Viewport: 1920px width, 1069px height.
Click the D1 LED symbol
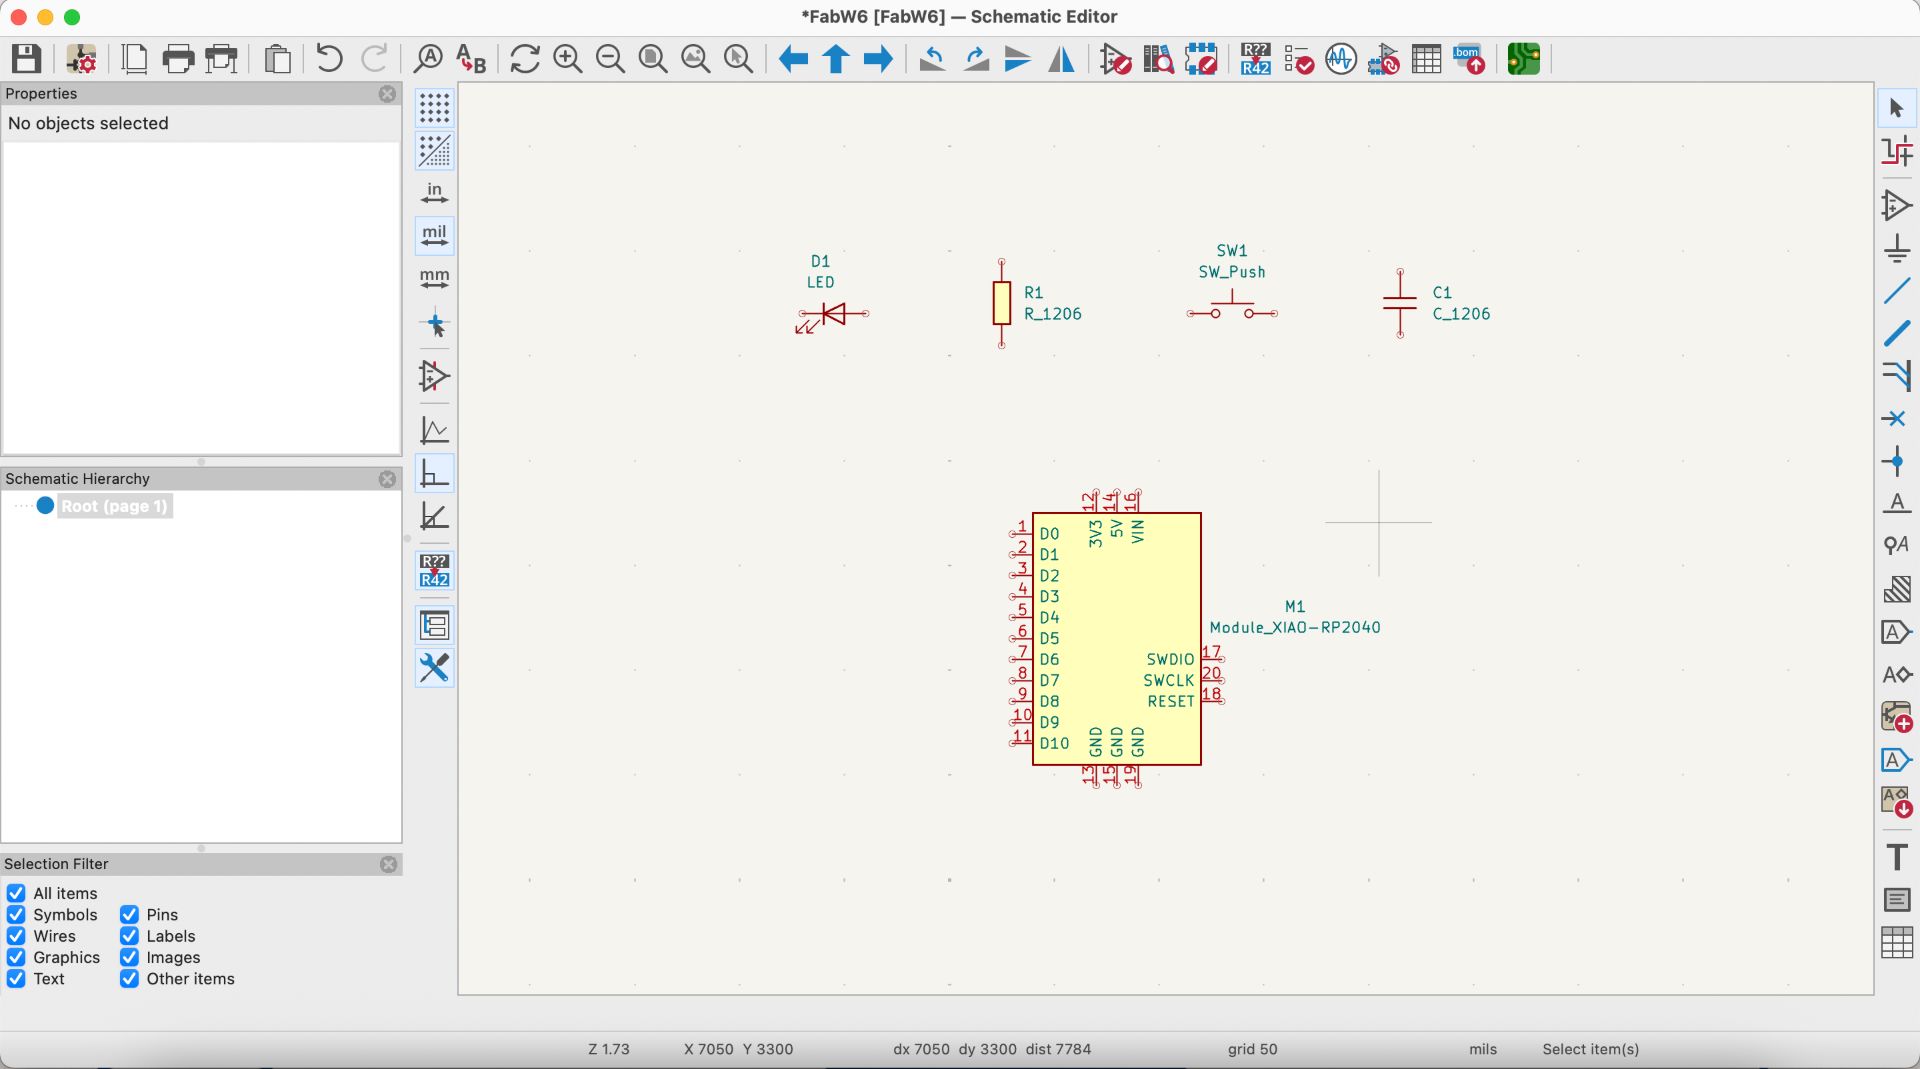coord(832,316)
